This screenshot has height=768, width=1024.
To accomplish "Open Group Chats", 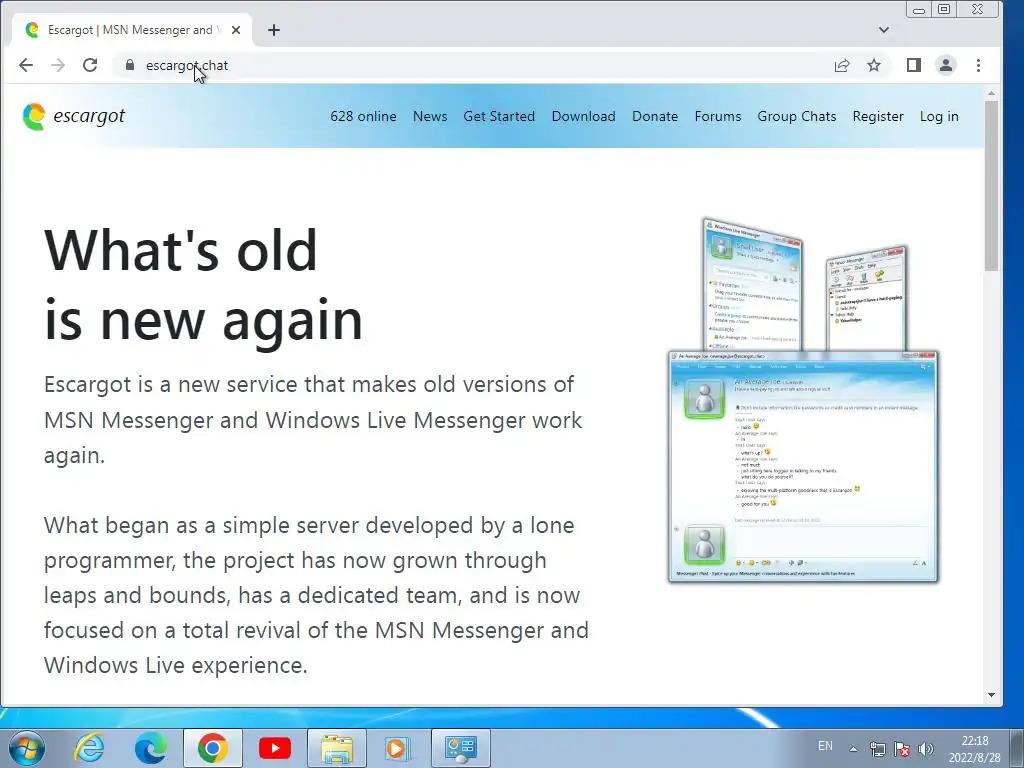I will [797, 116].
